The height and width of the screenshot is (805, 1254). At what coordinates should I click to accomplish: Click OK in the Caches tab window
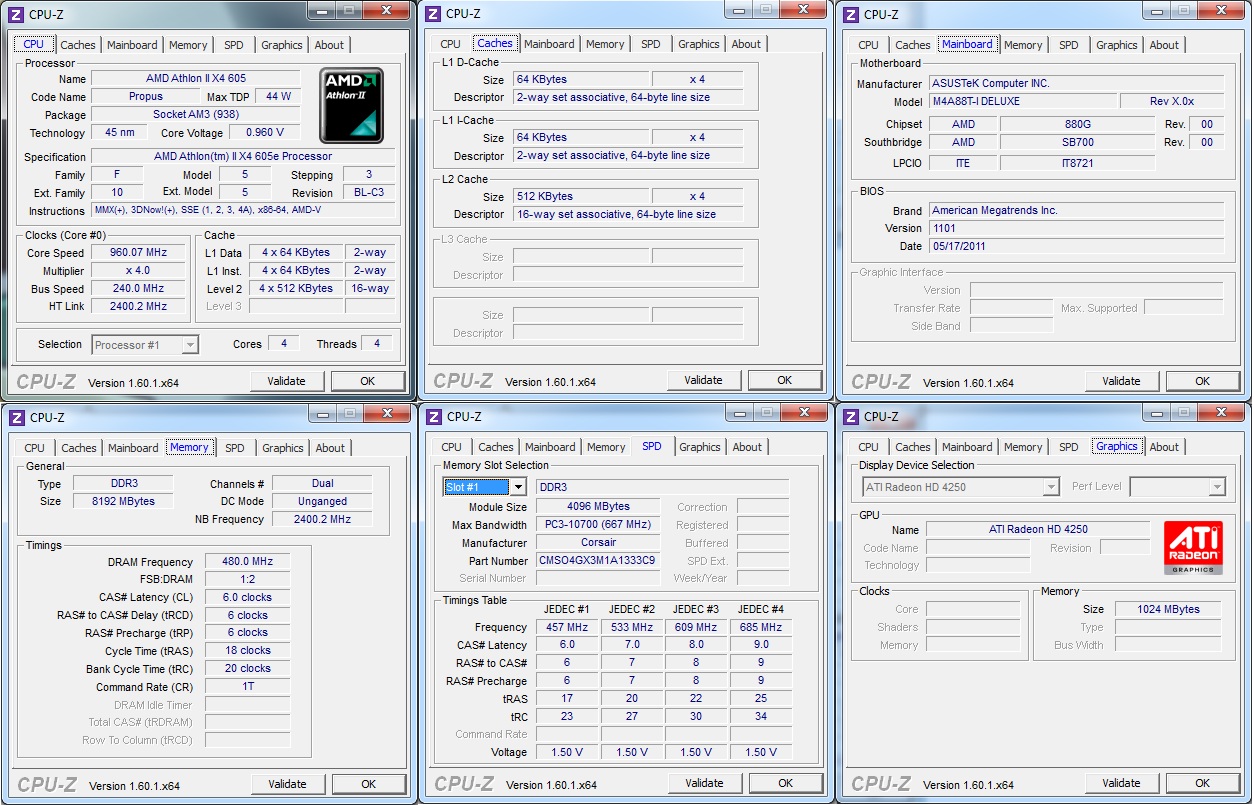785,380
